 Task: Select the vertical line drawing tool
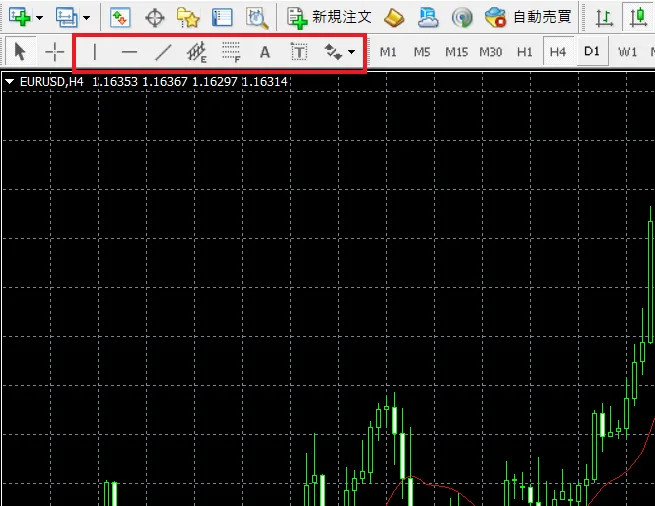(x=95, y=52)
